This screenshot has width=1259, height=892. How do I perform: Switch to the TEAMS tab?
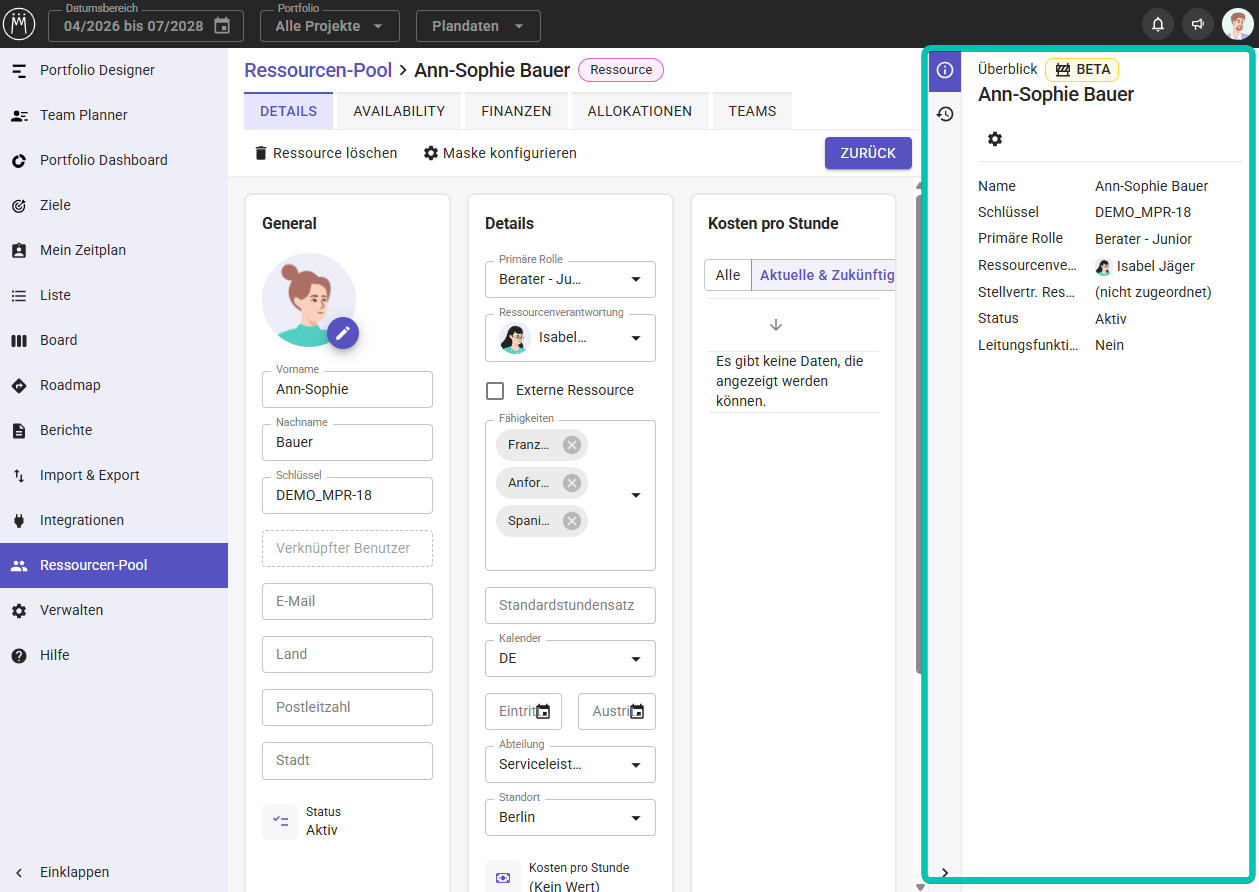tap(752, 111)
